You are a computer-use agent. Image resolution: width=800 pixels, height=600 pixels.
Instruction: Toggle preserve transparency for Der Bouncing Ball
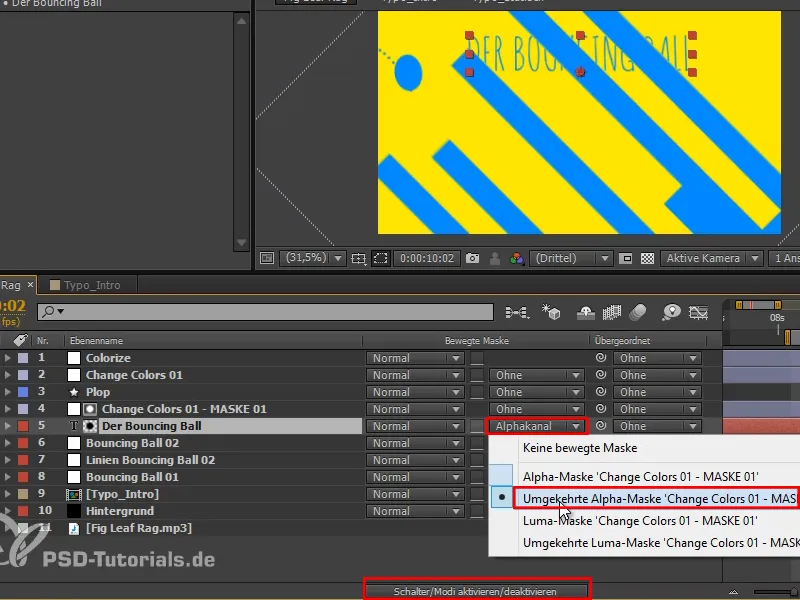pos(477,426)
